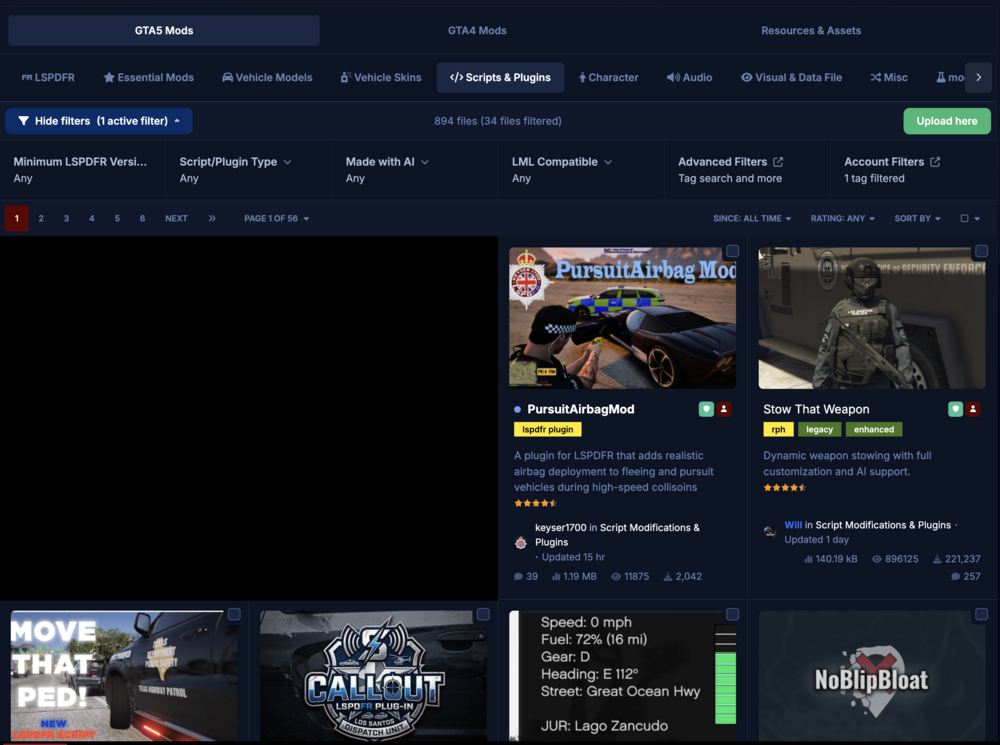The width and height of the screenshot is (1000, 745).
Task: Tick speed/fuel HUD card checkbox
Action: [732, 614]
